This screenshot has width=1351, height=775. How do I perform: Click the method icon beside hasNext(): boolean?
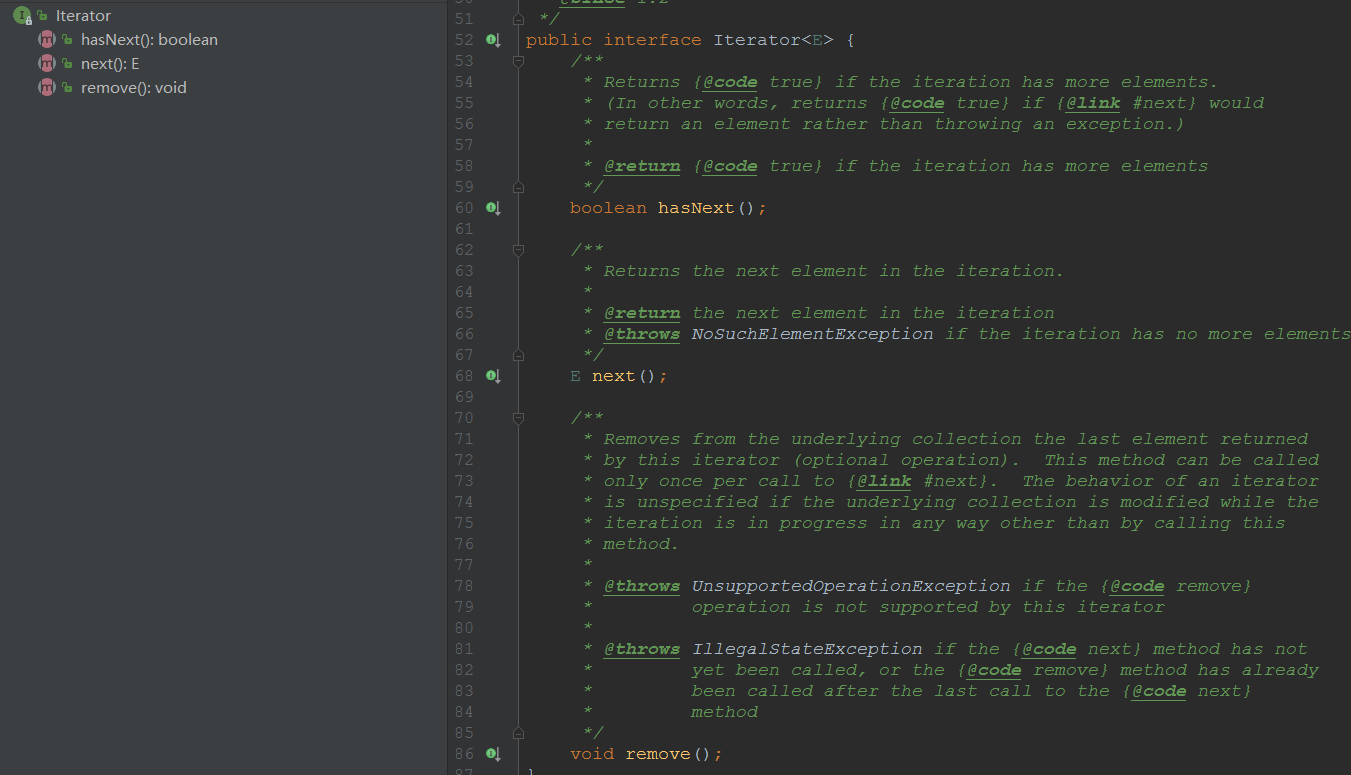point(46,40)
